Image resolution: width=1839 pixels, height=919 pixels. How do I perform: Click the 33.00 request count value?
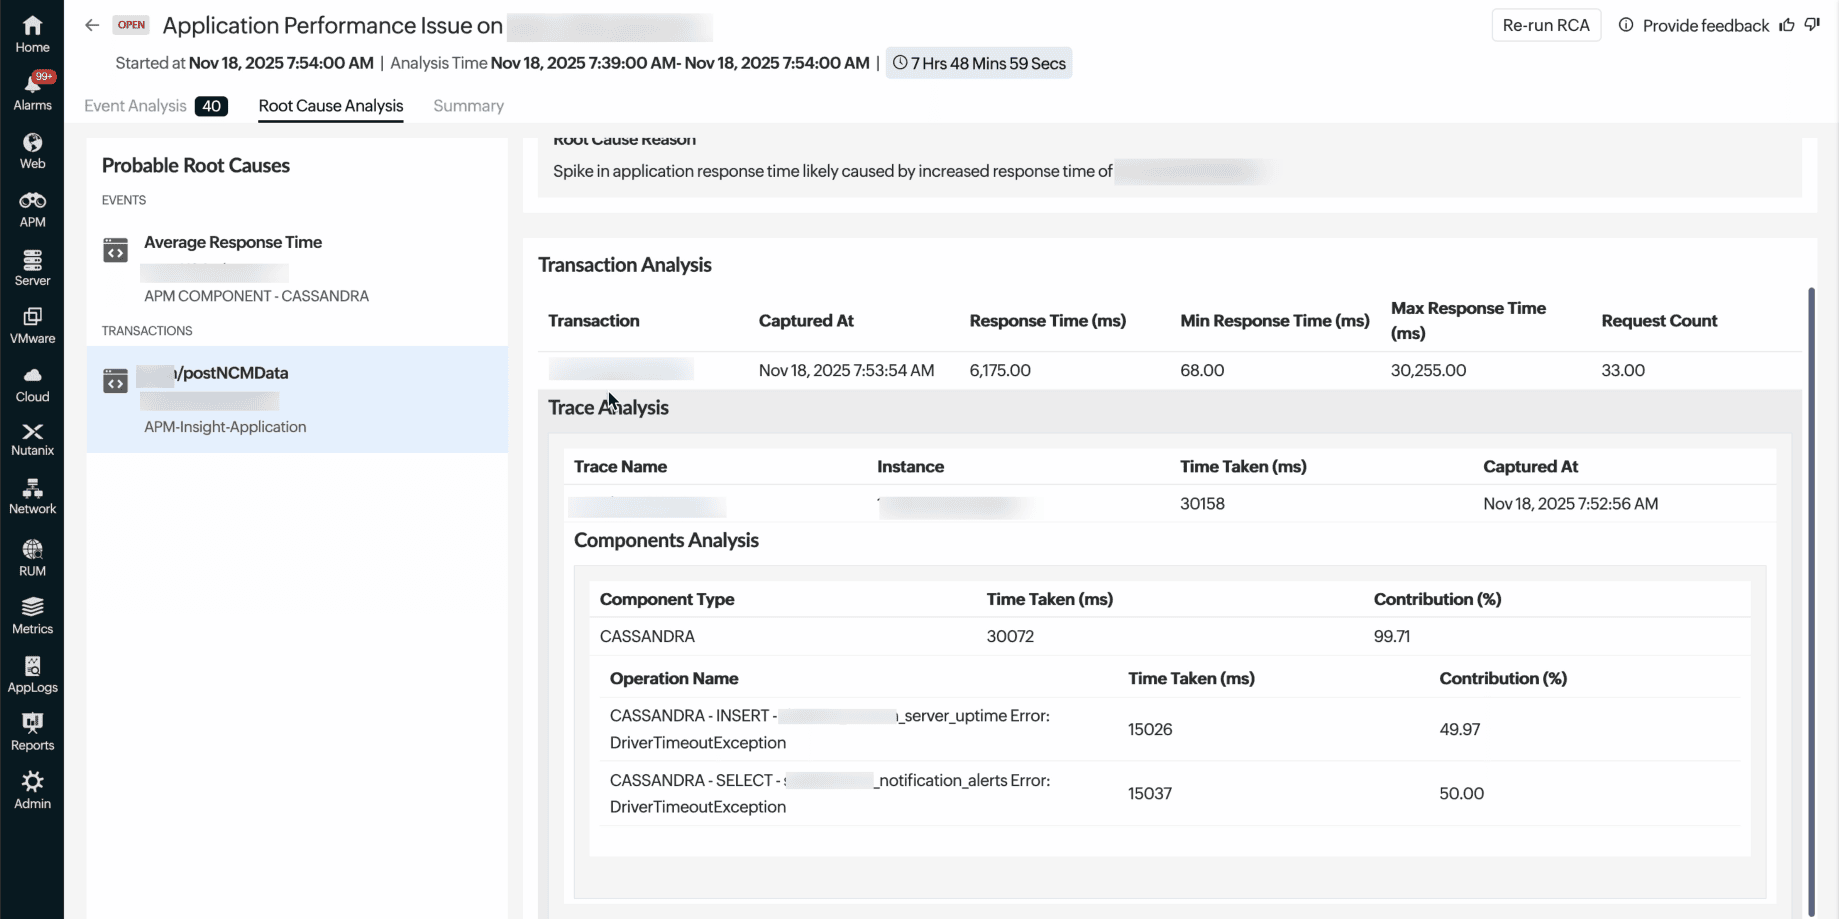pyautogui.click(x=1623, y=370)
